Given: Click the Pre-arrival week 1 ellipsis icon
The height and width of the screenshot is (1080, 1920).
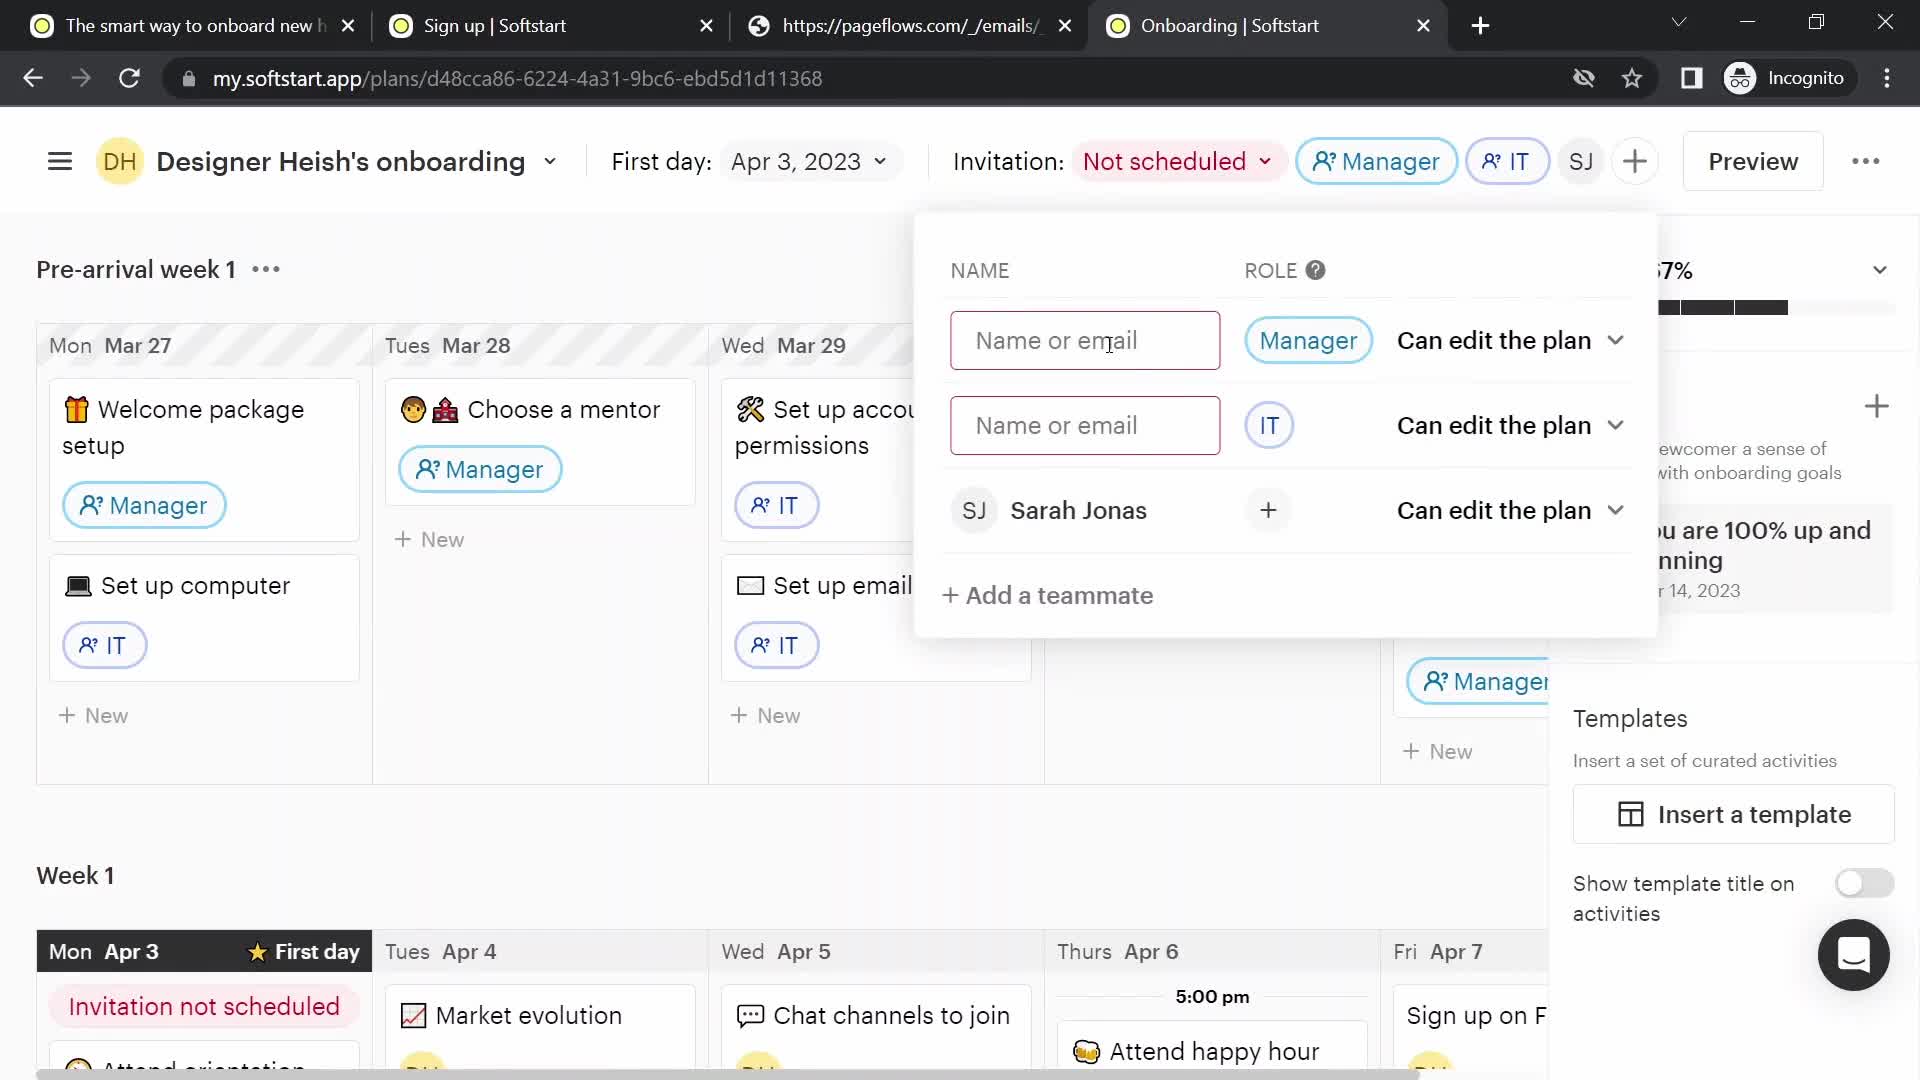Looking at the screenshot, I should [265, 269].
